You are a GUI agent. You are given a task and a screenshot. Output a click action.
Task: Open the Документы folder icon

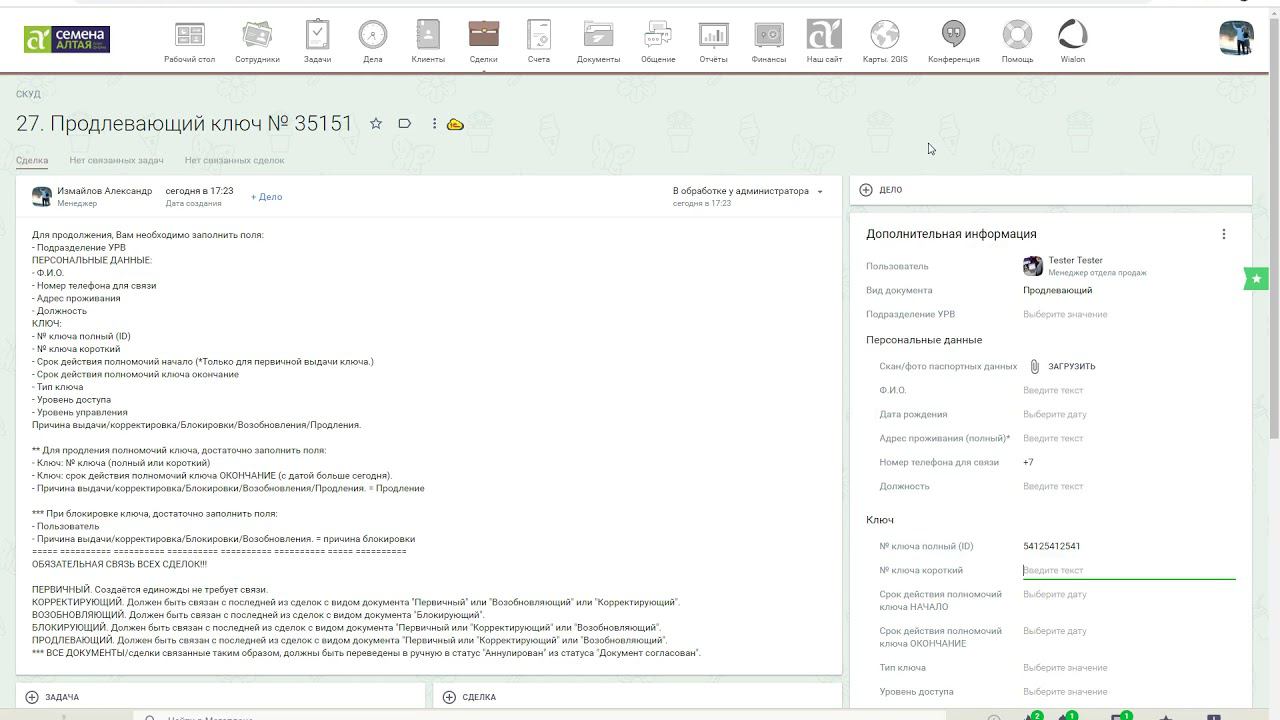pyautogui.click(x=598, y=34)
